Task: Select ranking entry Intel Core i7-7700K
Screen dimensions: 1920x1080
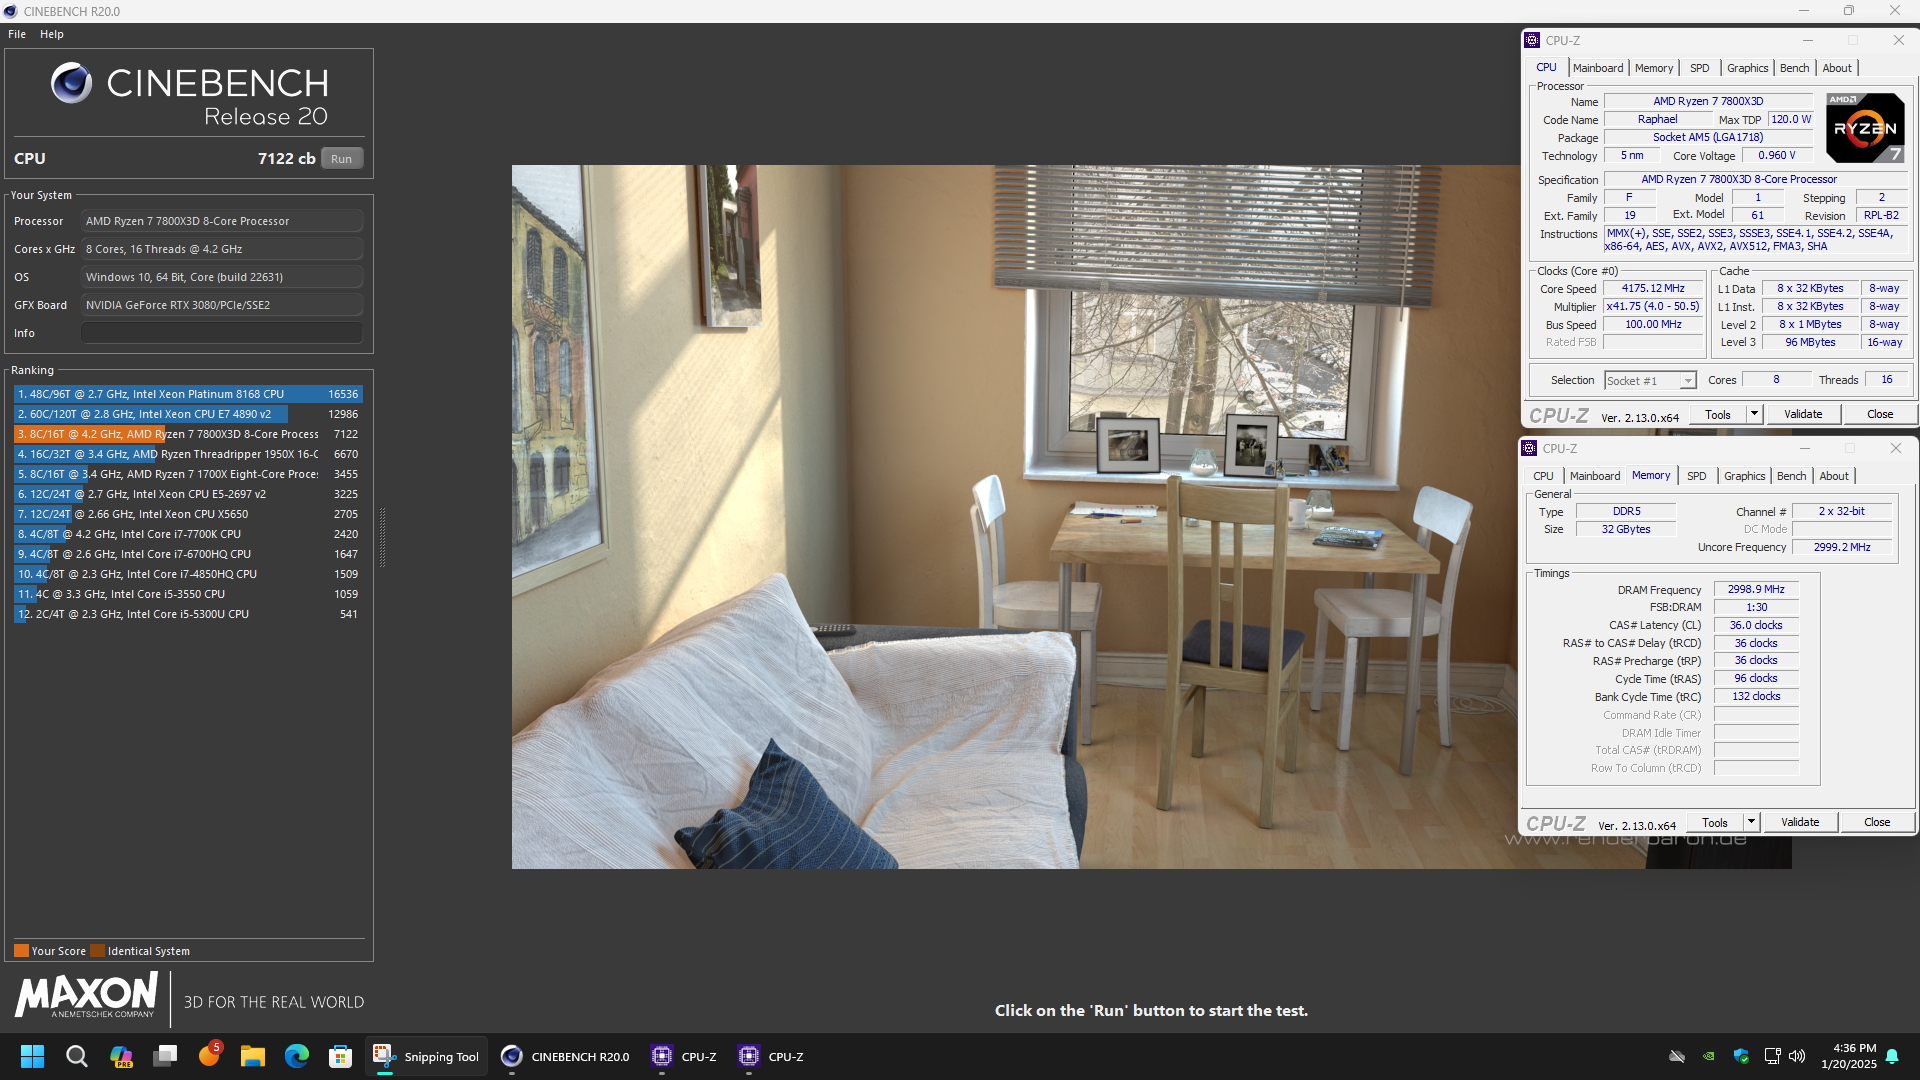Action: (188, 534)
